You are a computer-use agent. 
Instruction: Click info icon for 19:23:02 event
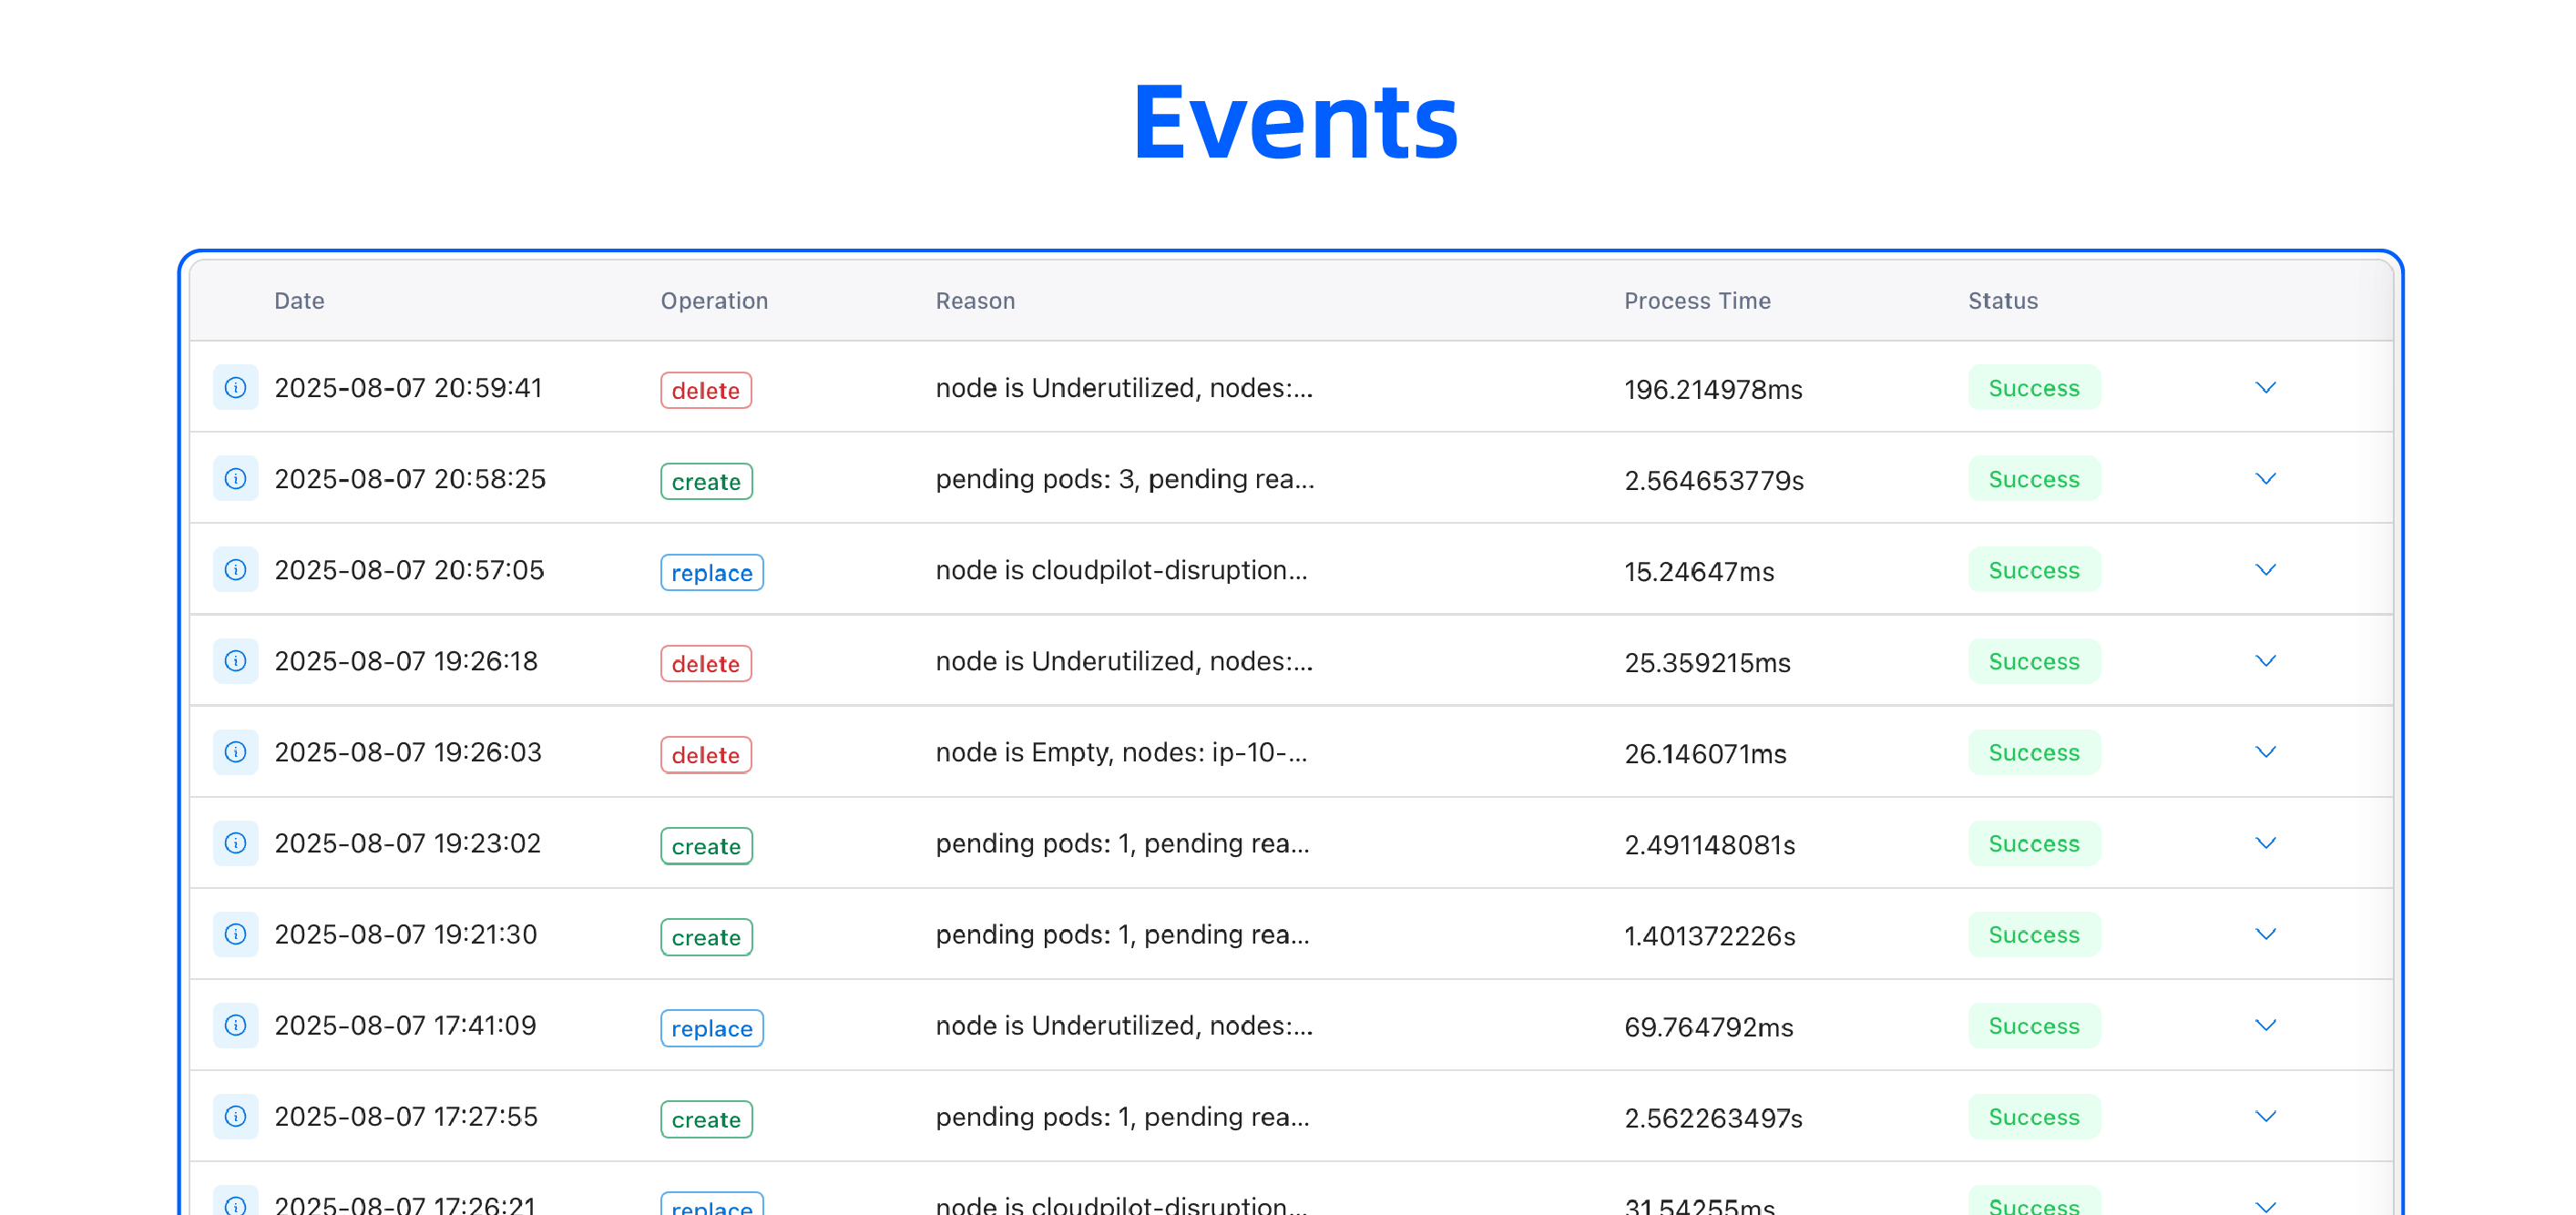click(x=235, y=842)
